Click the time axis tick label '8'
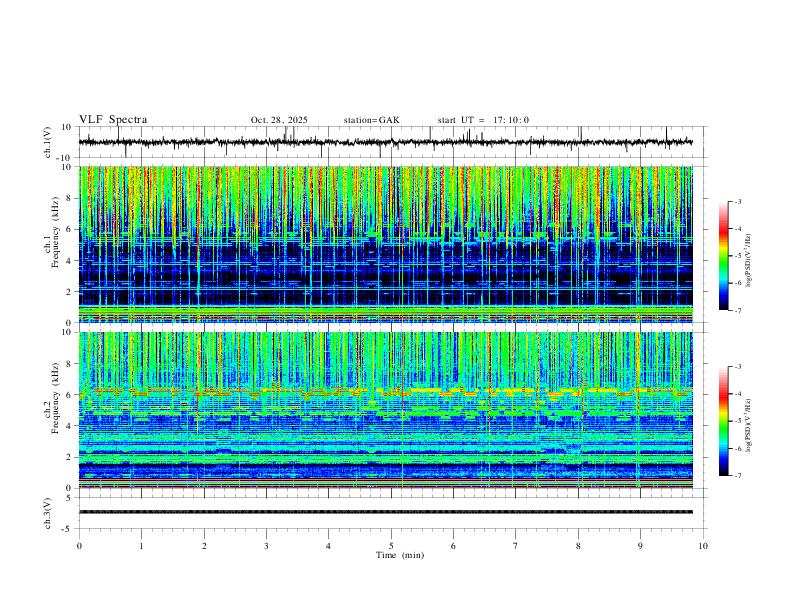Viewport: 792px width, 612px height. pos(578,546)
